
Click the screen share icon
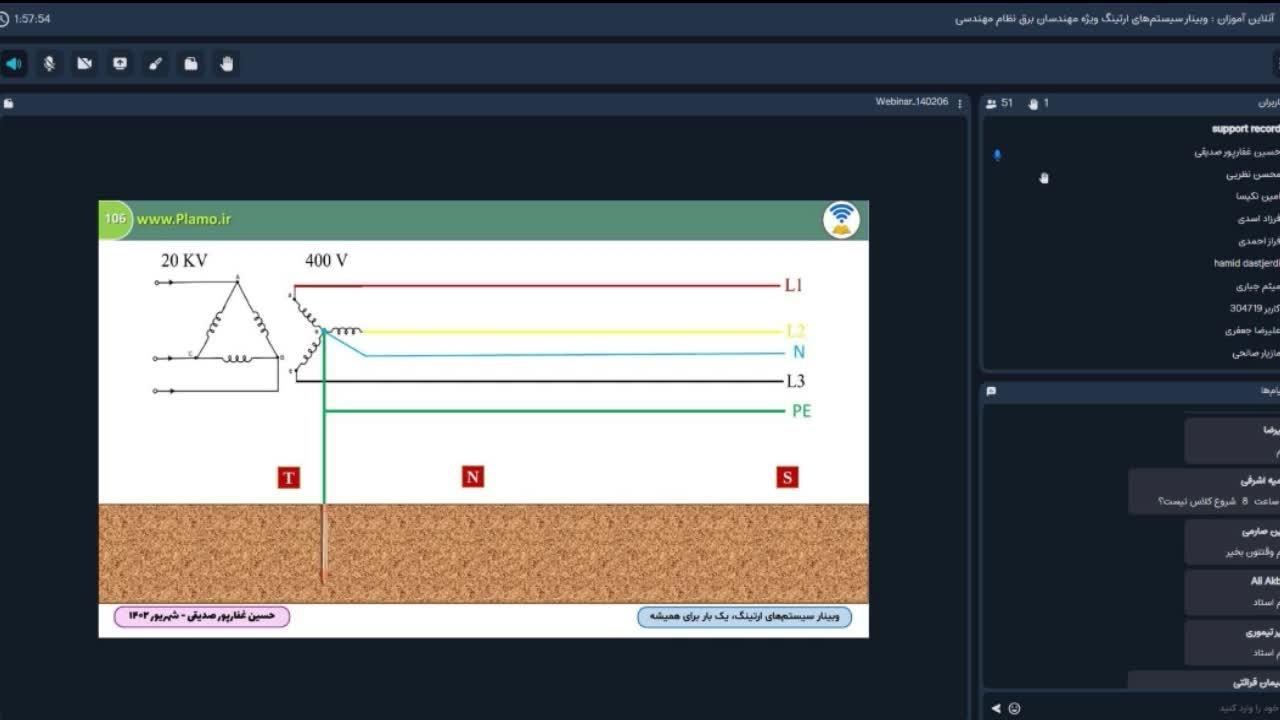tap(120, 64)
